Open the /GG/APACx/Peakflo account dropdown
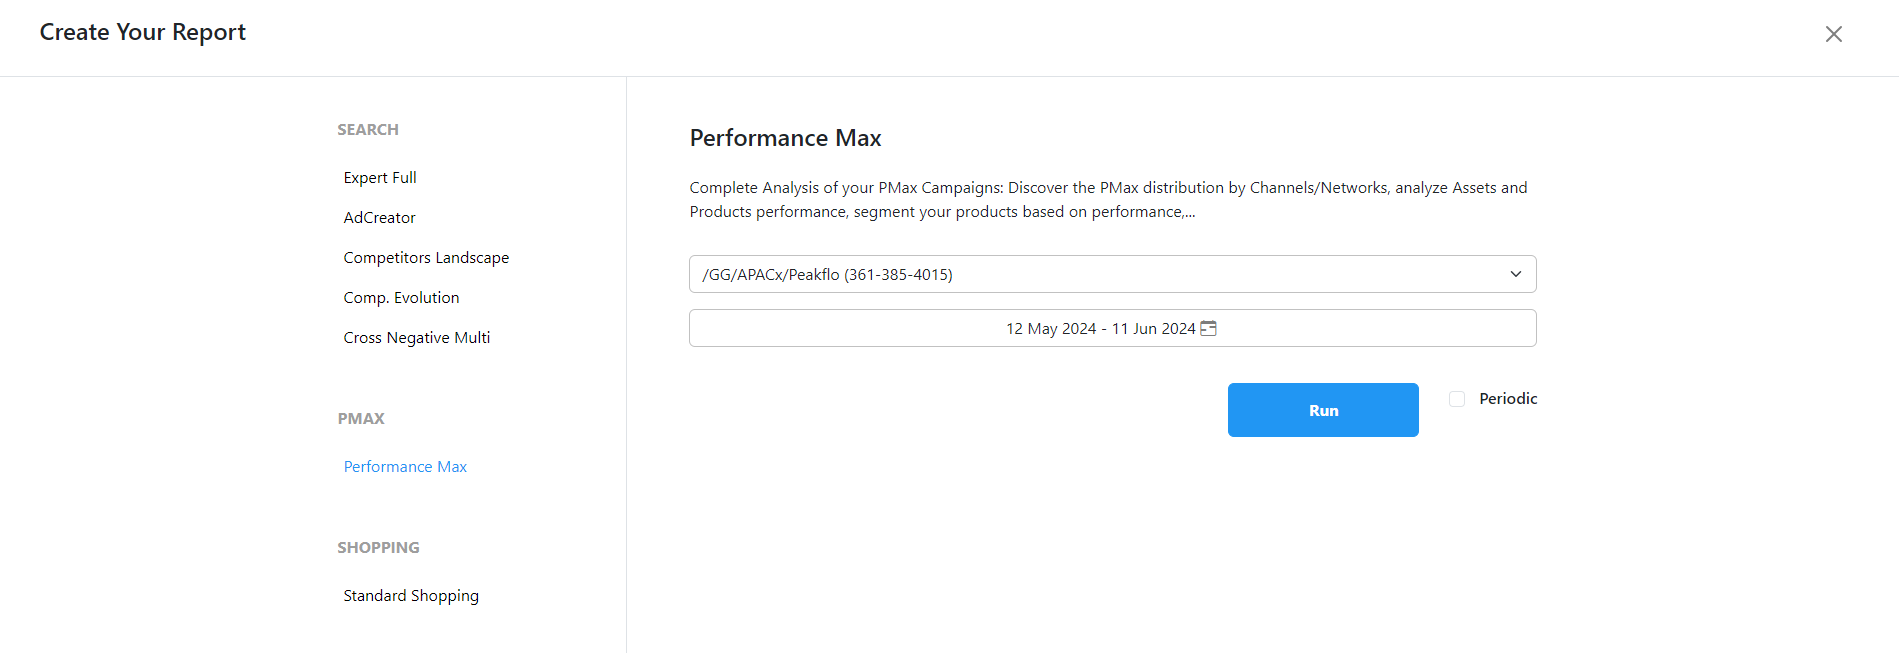 coord(1112,274)
